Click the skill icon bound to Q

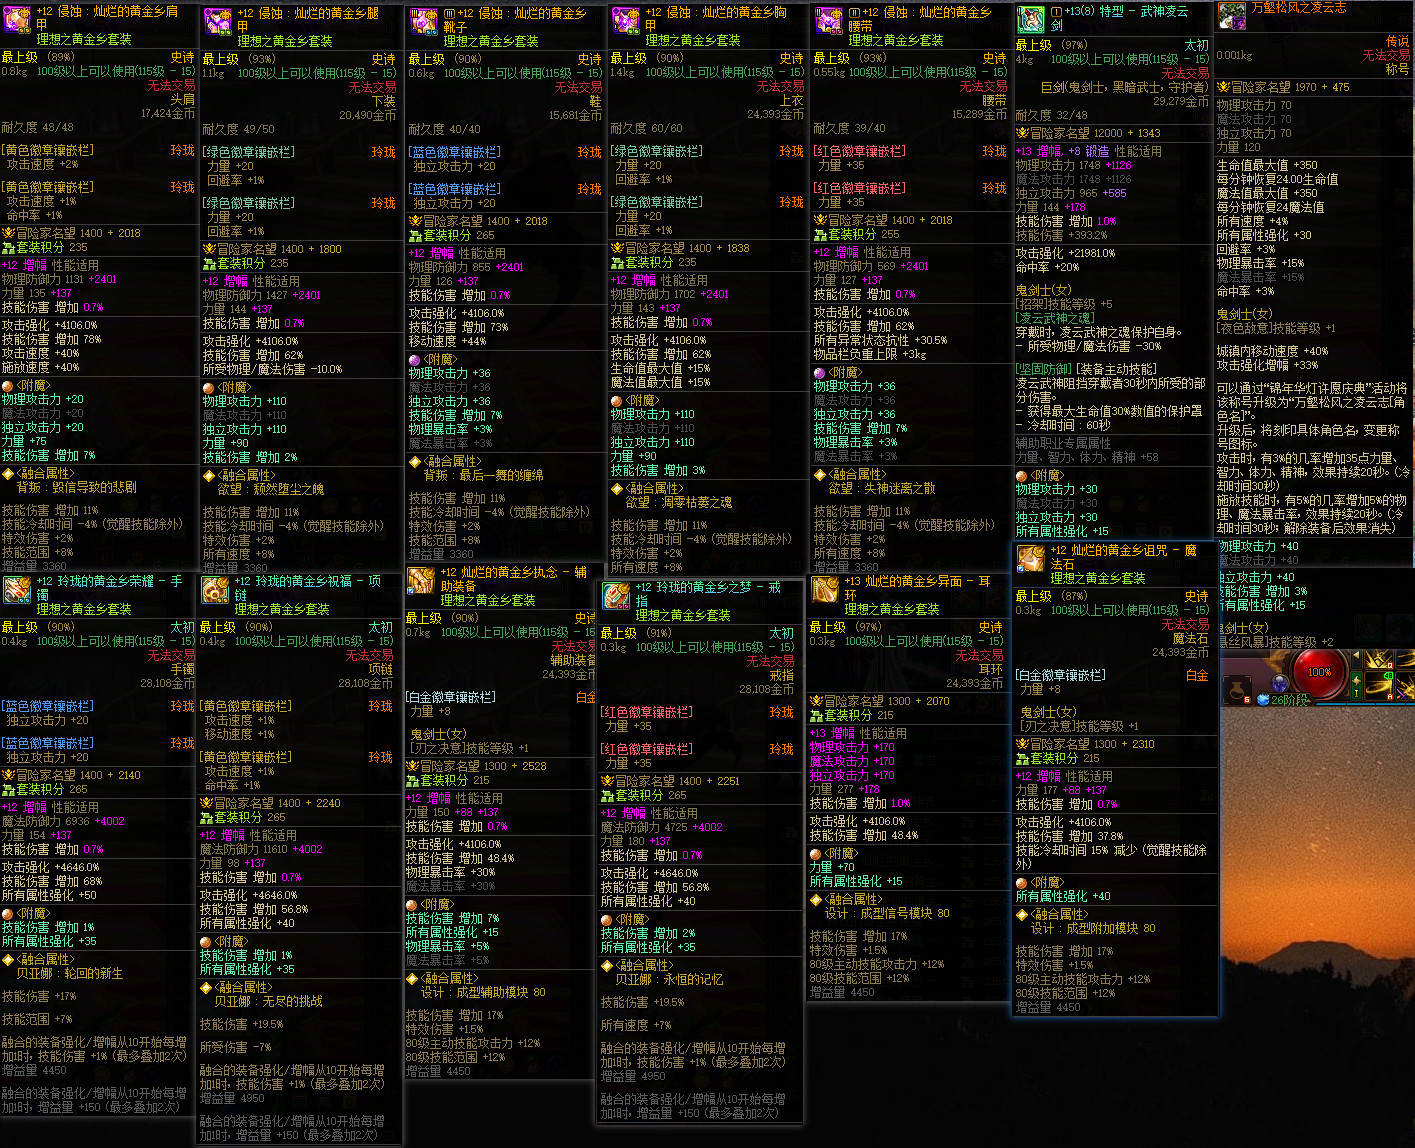[1379, 661]
